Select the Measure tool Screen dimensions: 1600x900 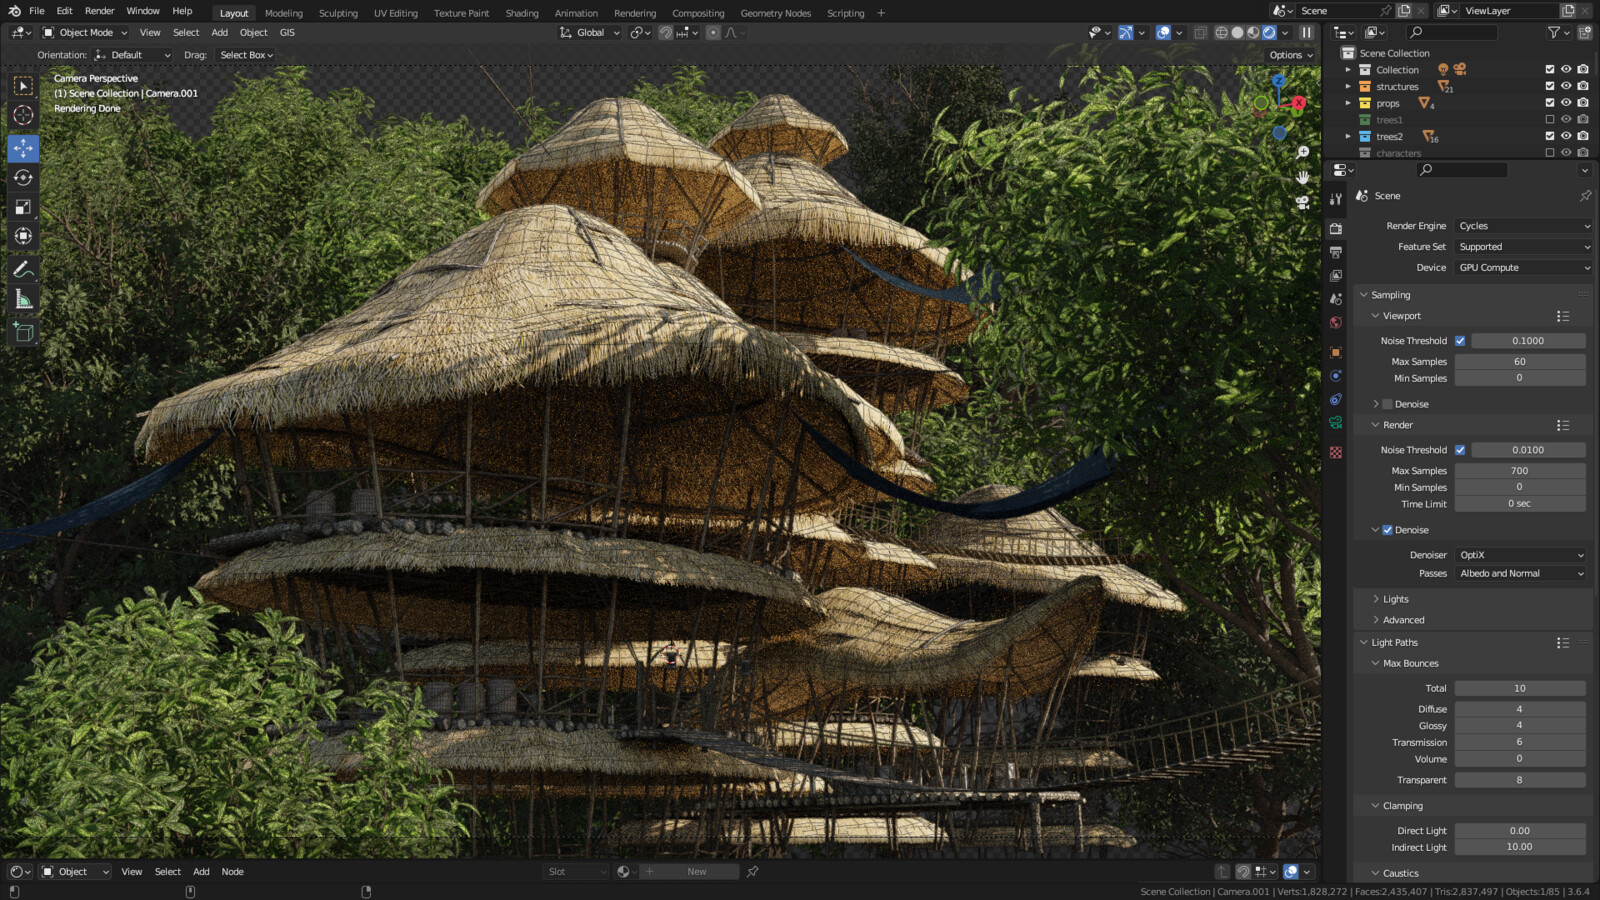[x=23, y=298]
